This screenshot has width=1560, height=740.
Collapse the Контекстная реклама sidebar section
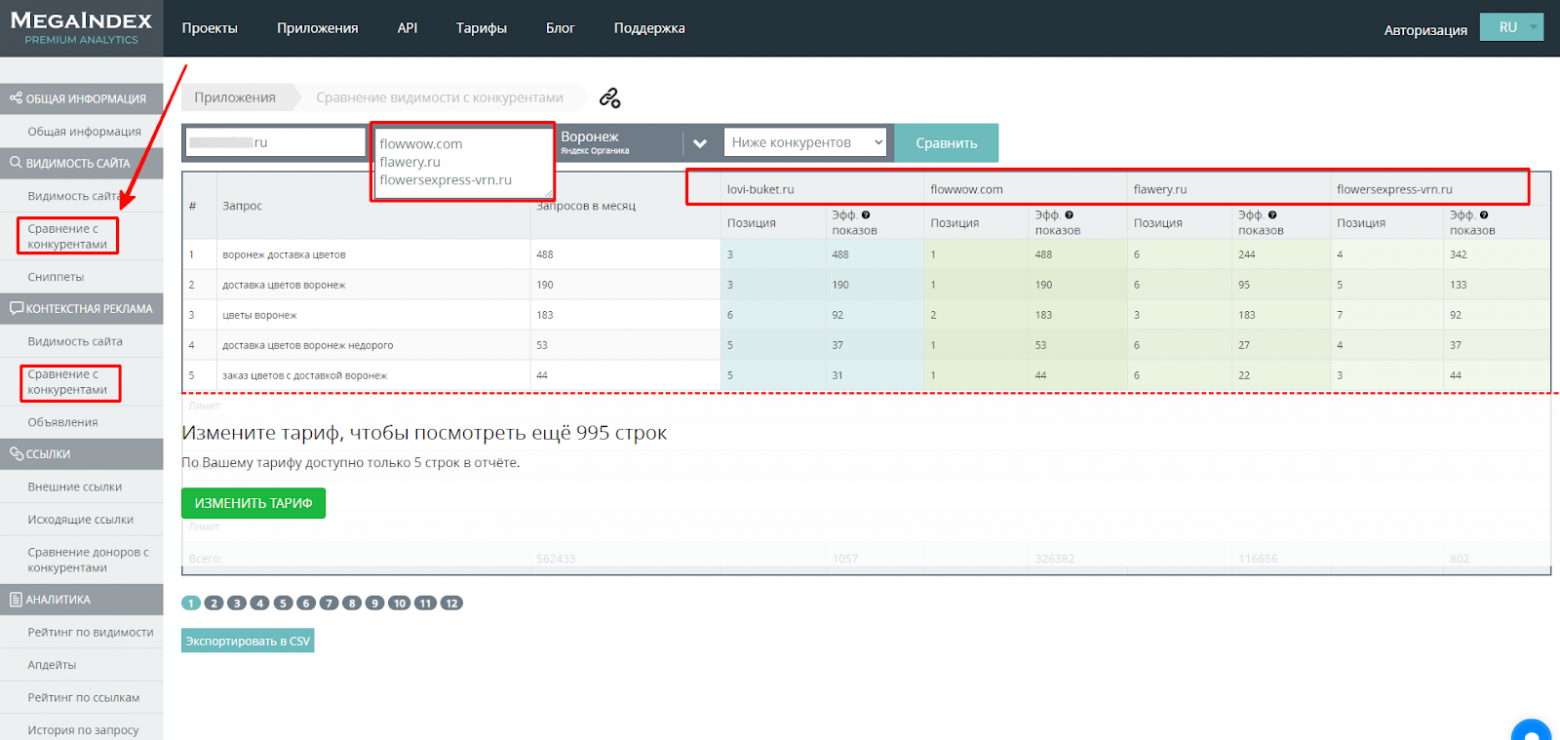(x=81, y=308)
